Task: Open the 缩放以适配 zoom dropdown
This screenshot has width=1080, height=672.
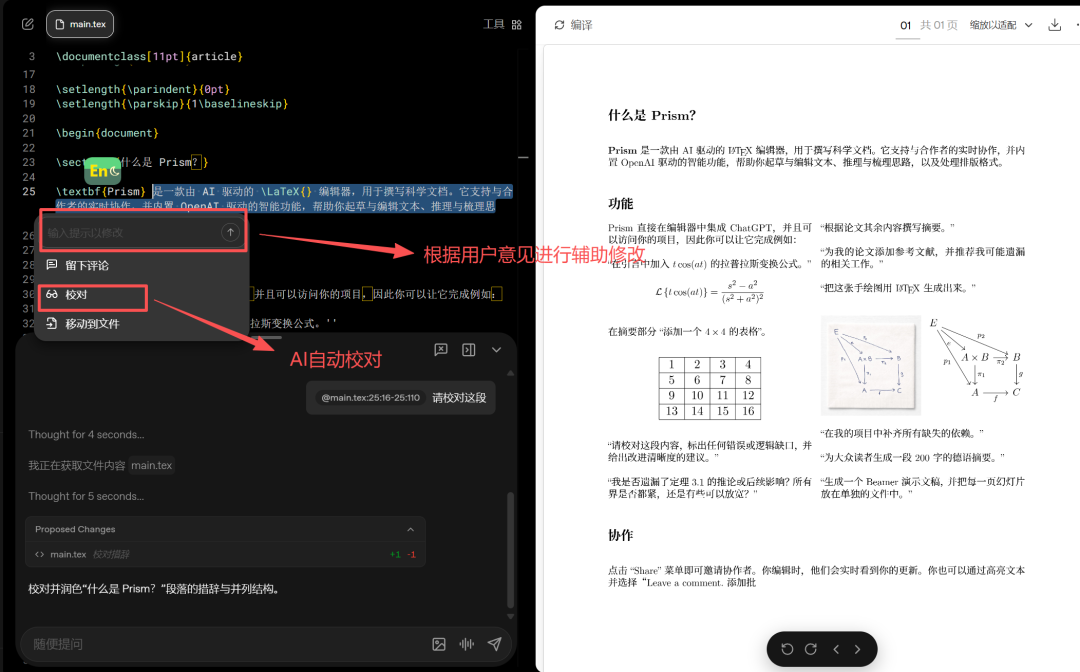Action: (1001, 25)
